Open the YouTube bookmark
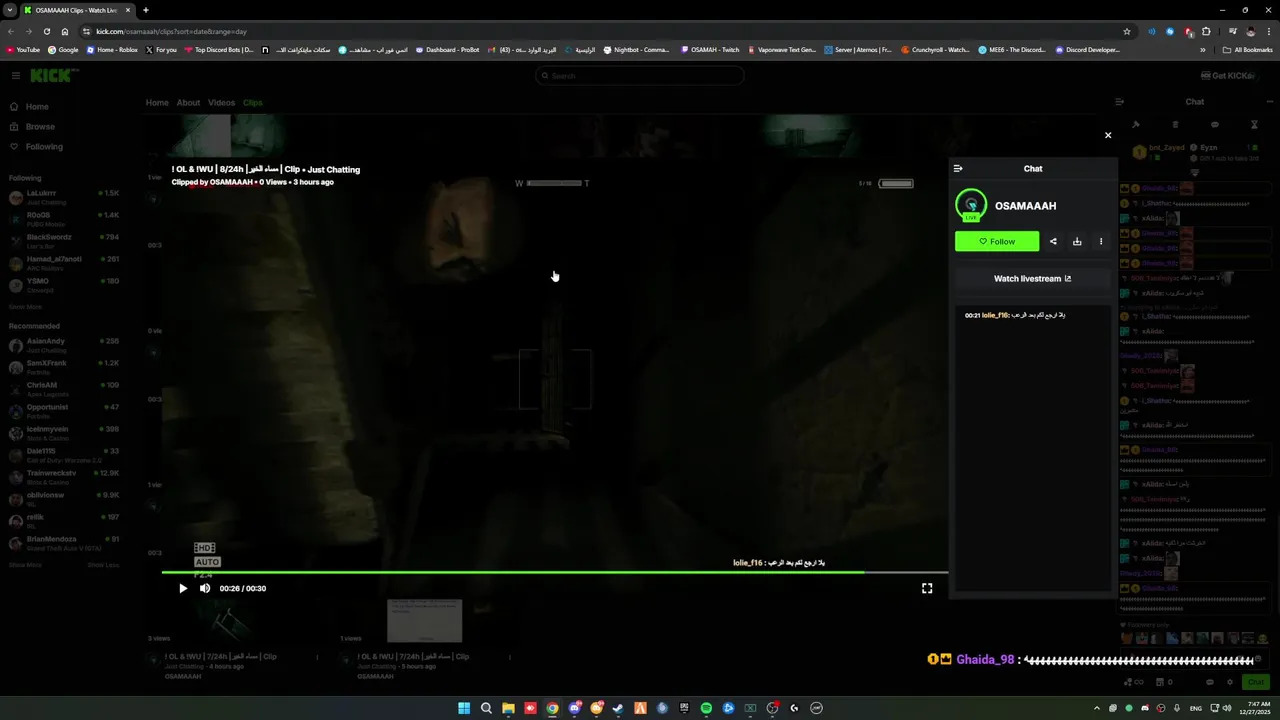 click(x=23, y=49)
